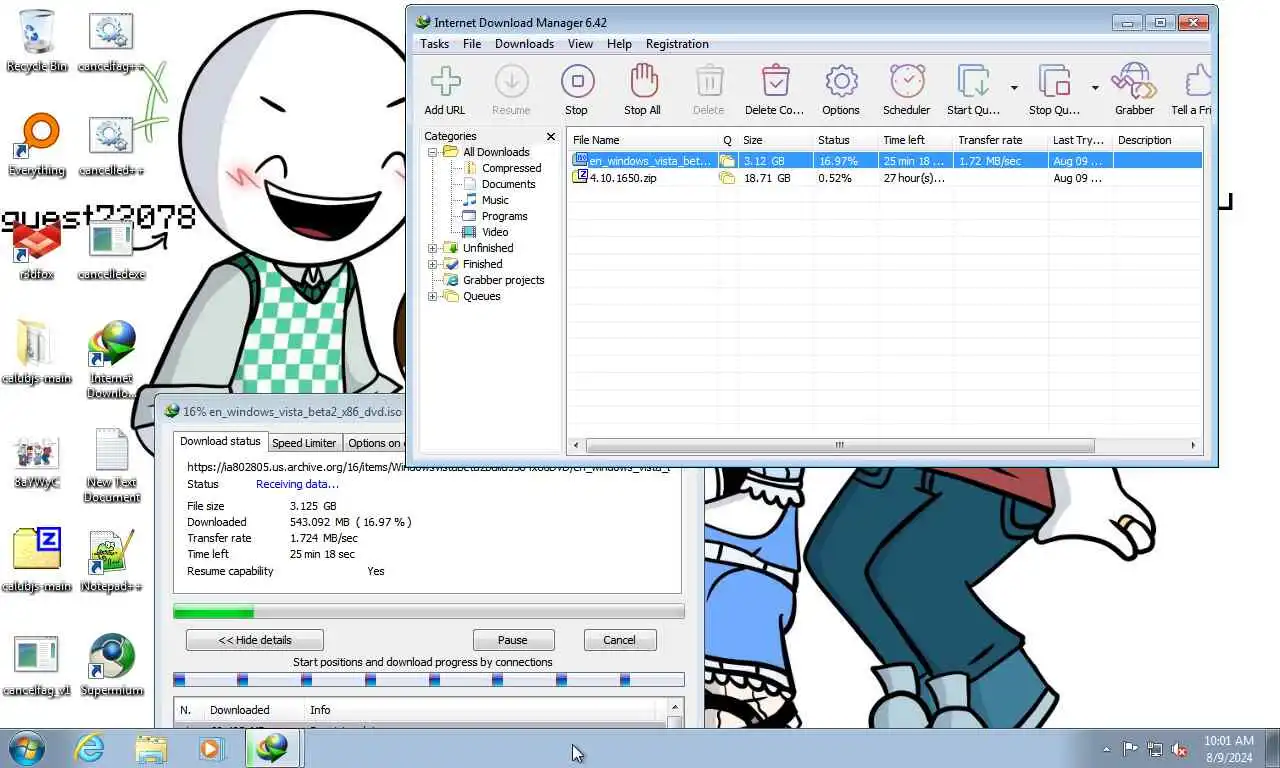Image resolution: width=1280 pixels, height=768 pixels.
Task: Click the horizontal scrollbar of the download list
Action: tap(840, 445)
